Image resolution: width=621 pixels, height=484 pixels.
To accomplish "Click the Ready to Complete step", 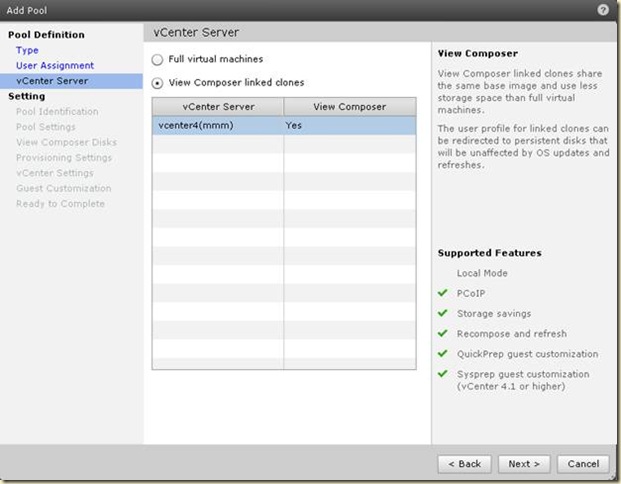I will click(x=60, y=204).
